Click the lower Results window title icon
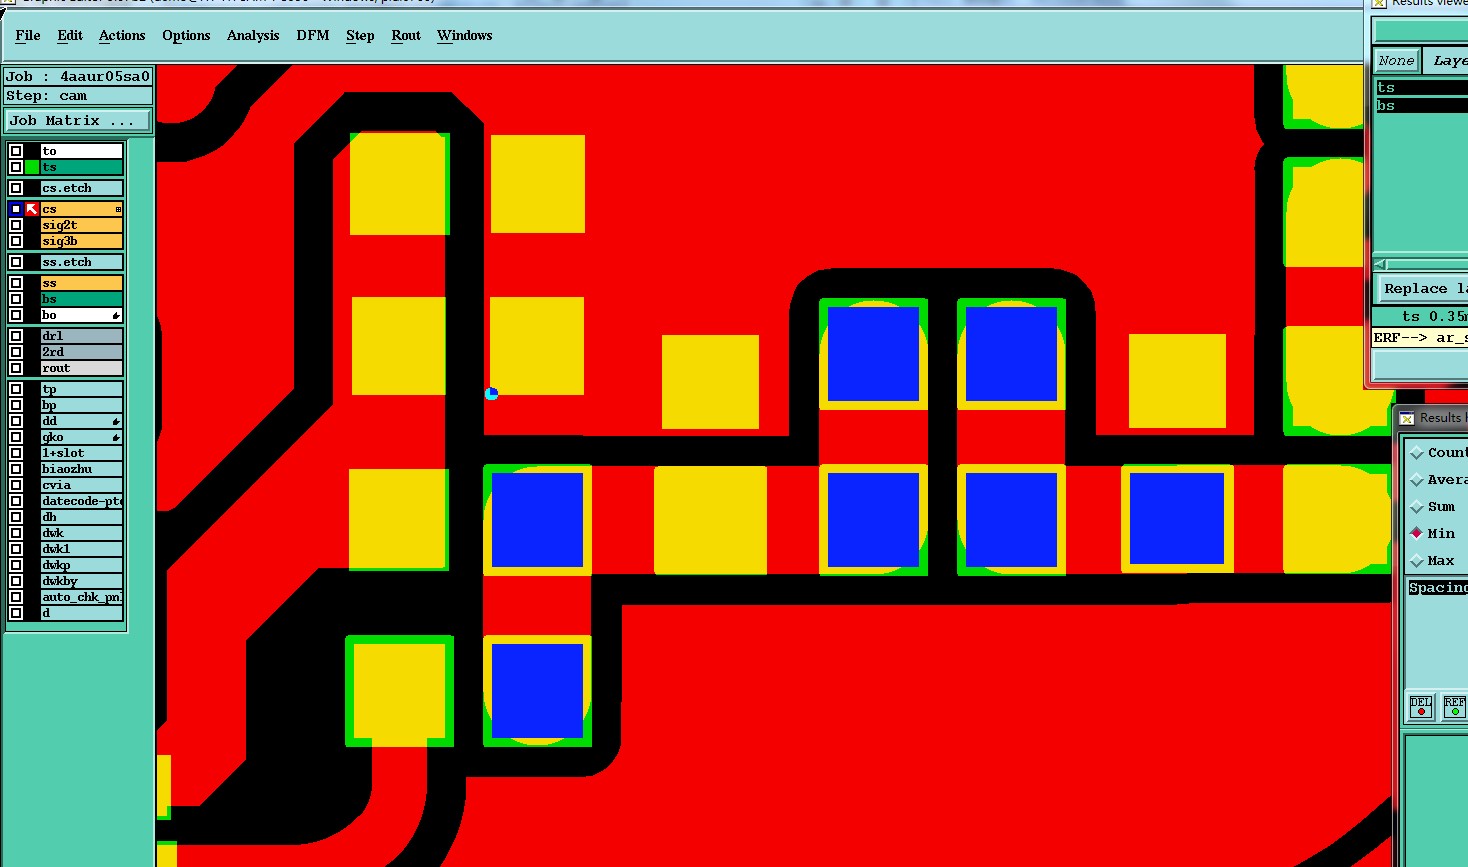 coord(1407,418)
